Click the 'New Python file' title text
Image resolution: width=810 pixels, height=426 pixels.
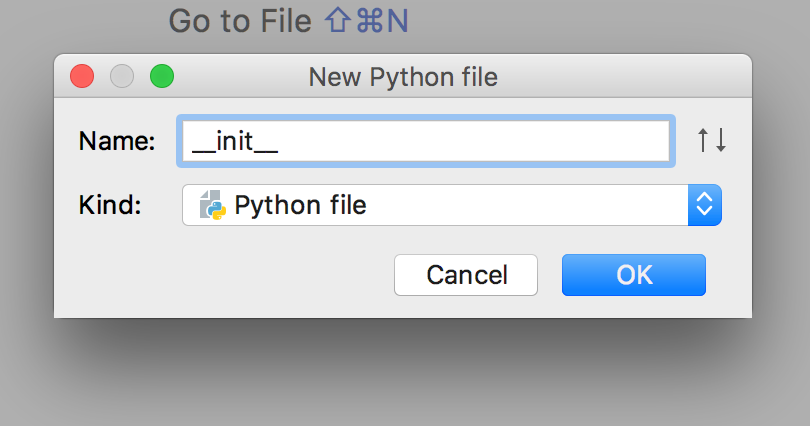tap(403, 77)
